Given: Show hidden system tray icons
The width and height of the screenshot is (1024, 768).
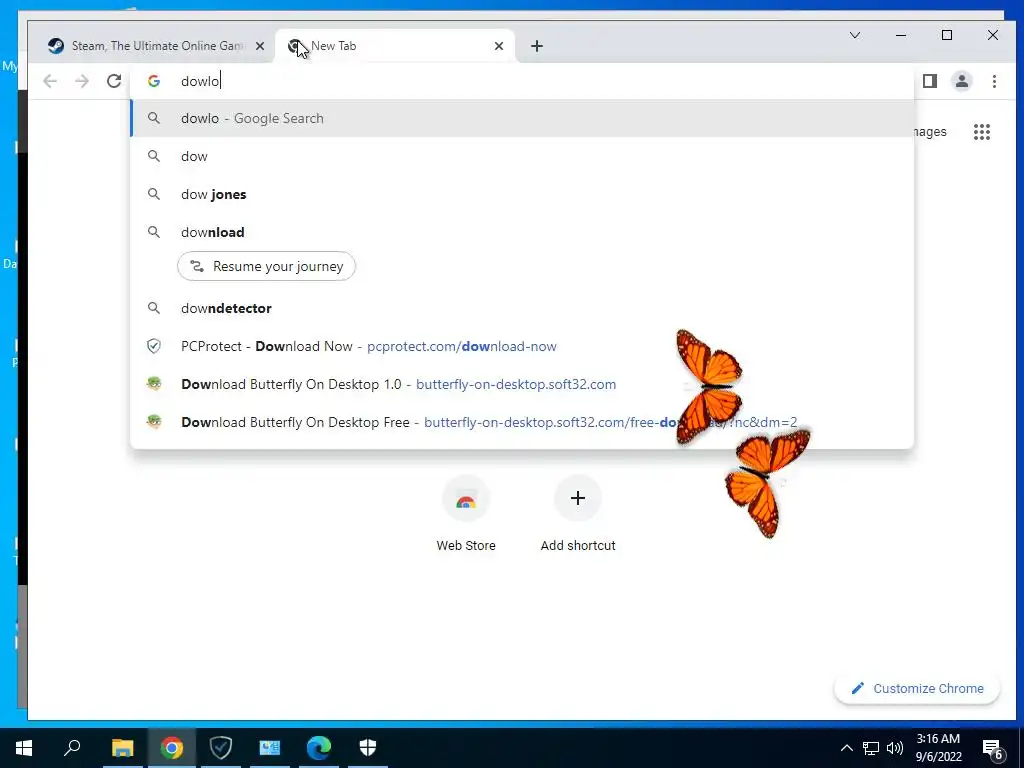Looking at the screenshot, I should [x=846, y=748].
